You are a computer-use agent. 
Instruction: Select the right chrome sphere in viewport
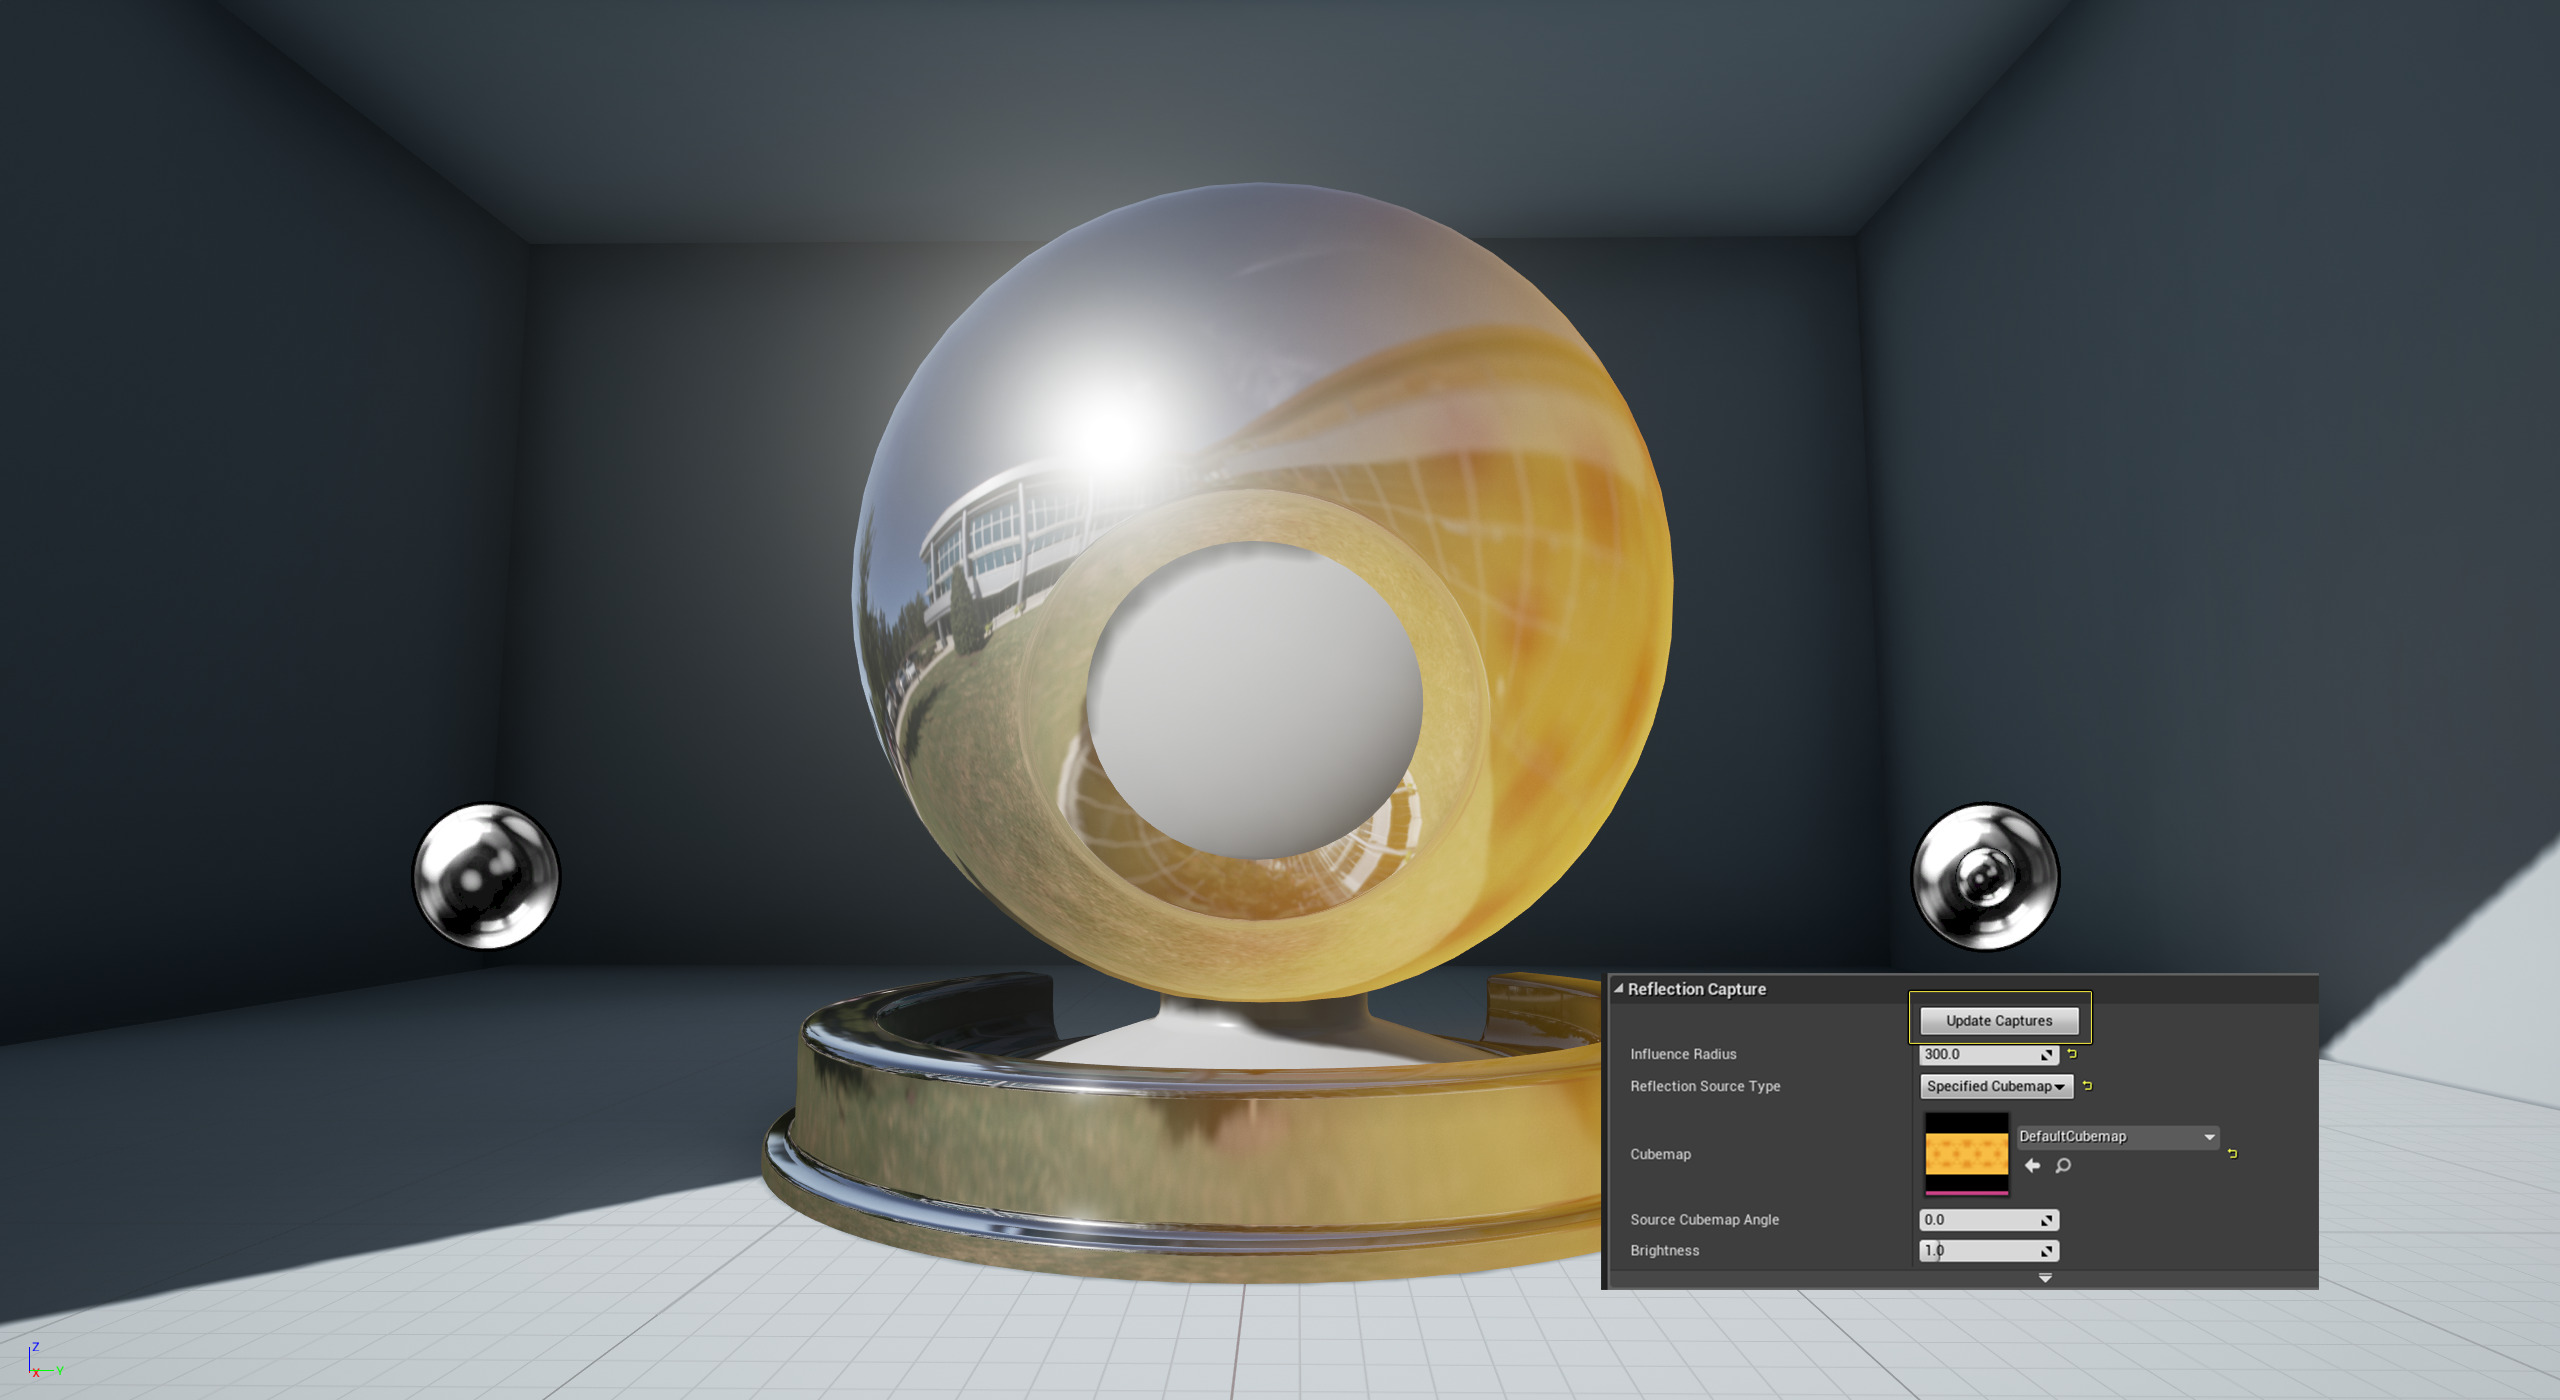pyautogui.click(x=1985, y=876)
